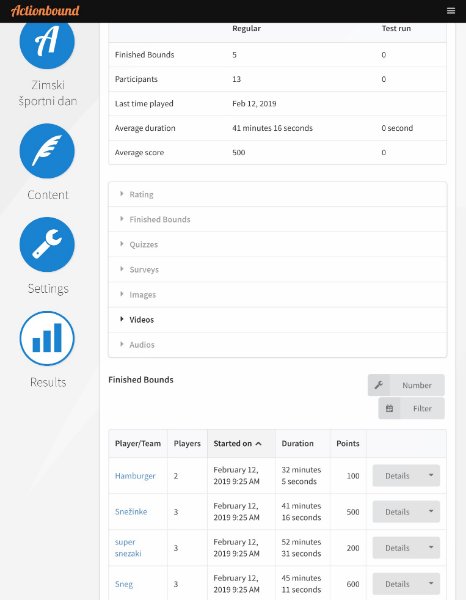Expand the Quizzes section

(x=277, y=244)
